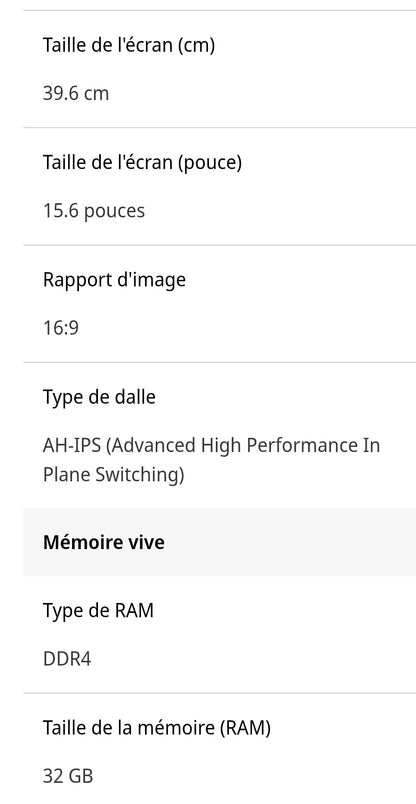Viewport: 416px width, 804px height.
Task: Click the 'Plane Switching)' text line
Action: [x=113, y=475]
